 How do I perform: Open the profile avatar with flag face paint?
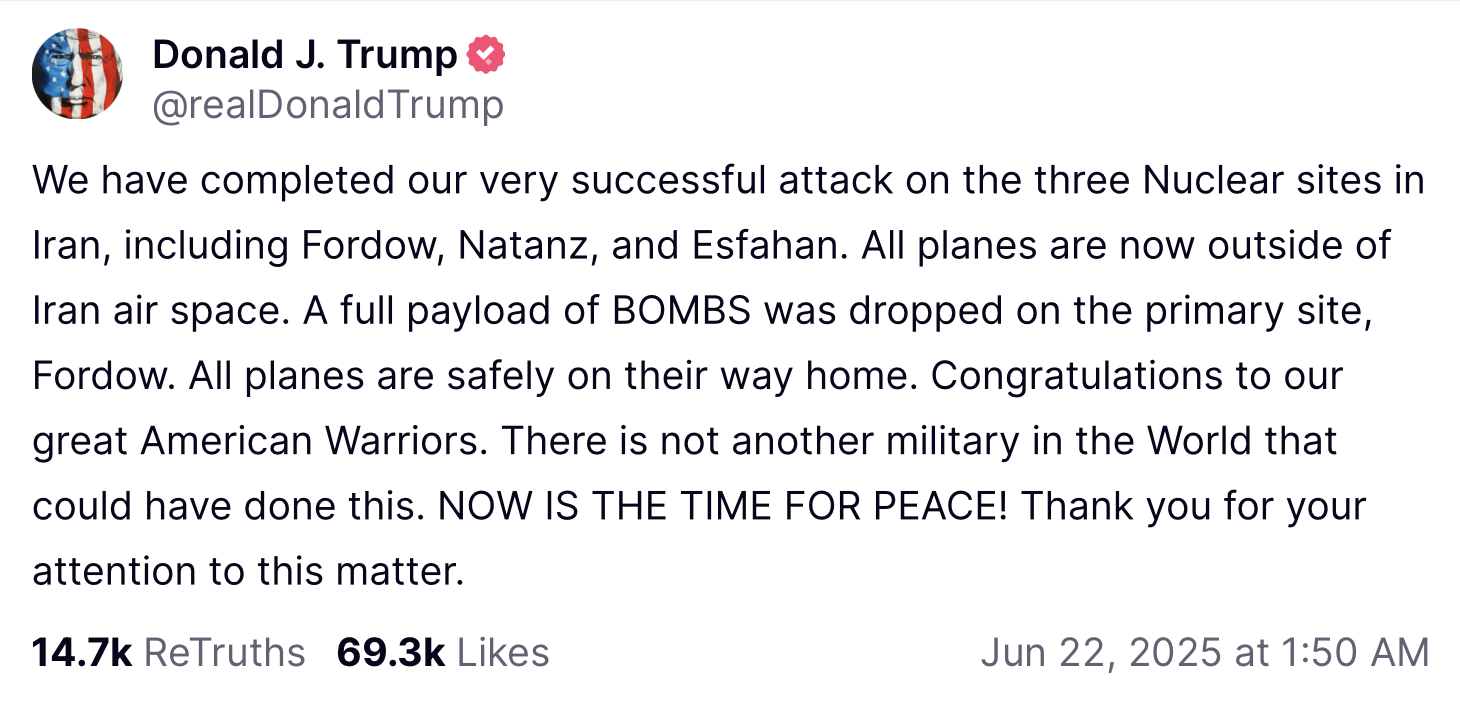[x=77, y=74]
